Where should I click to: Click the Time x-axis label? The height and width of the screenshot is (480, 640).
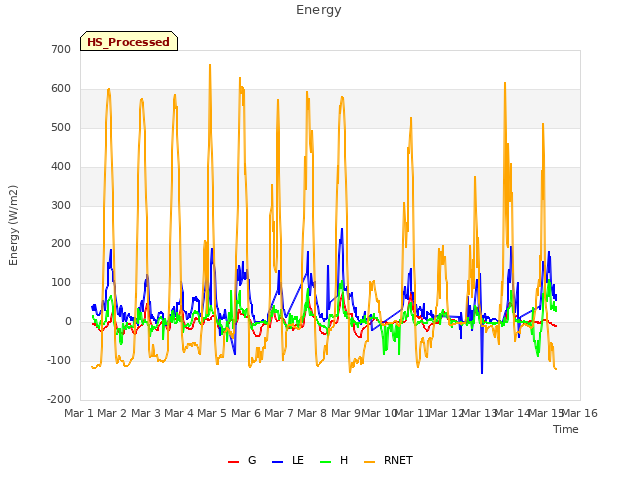tap(566, 429)
